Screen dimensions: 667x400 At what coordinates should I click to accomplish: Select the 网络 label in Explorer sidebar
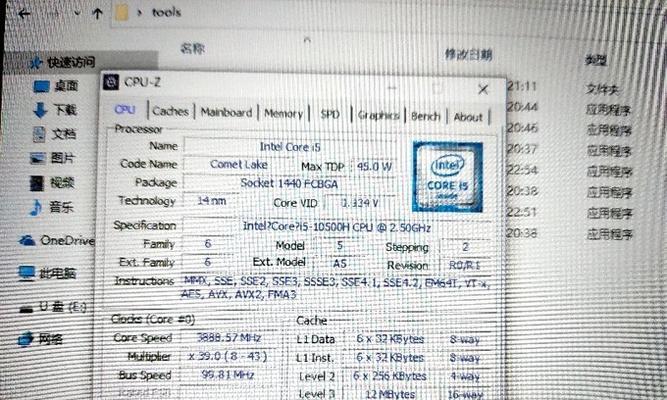(50, 339)
